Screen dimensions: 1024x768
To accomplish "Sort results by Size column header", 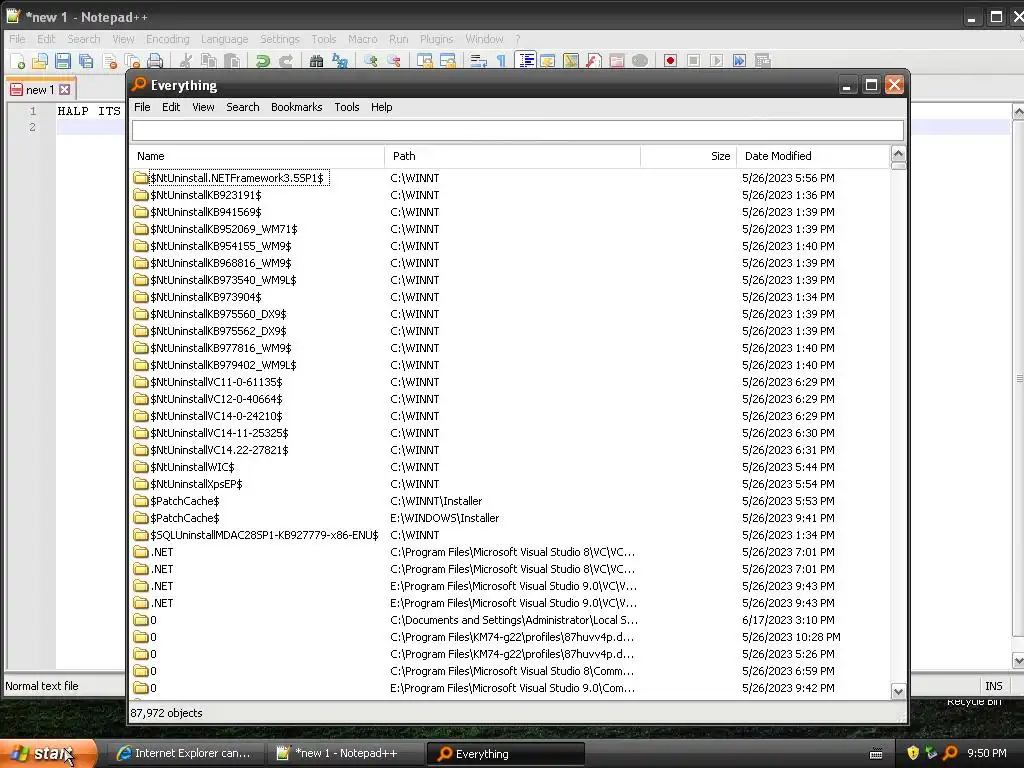I will click(688, 156).
